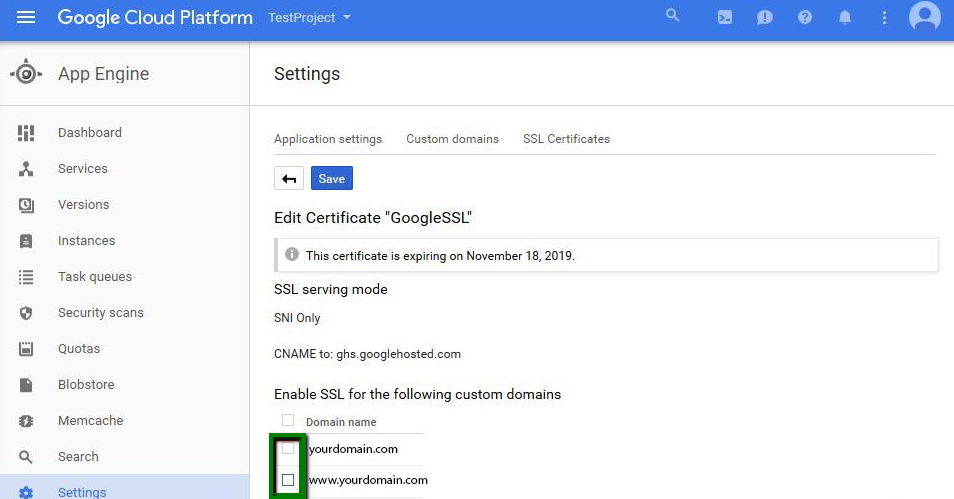The width and height of the screenshot is (954, 499).
Task: Click the Task queues list icon
Action: tap(26, 277)
